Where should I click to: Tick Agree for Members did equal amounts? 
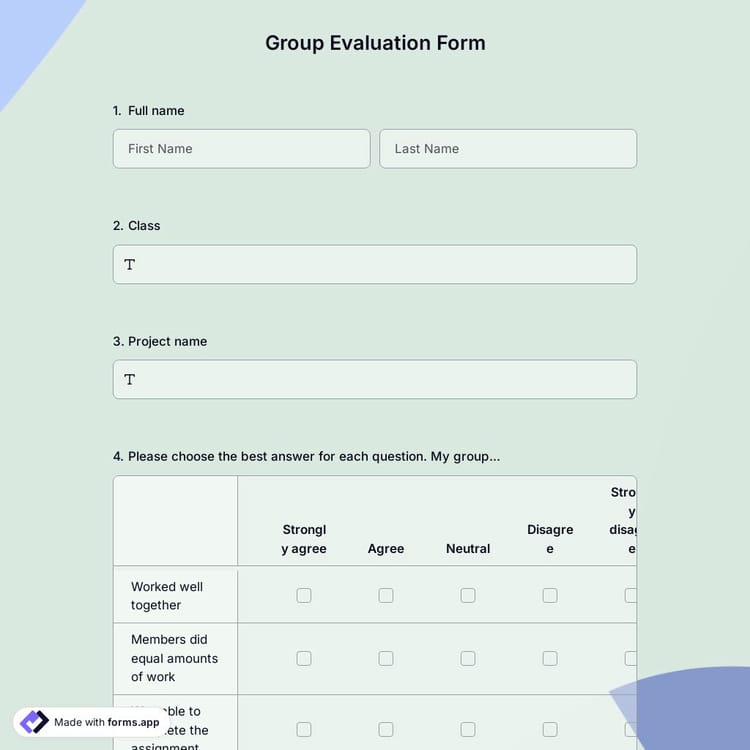pos(386,658)
